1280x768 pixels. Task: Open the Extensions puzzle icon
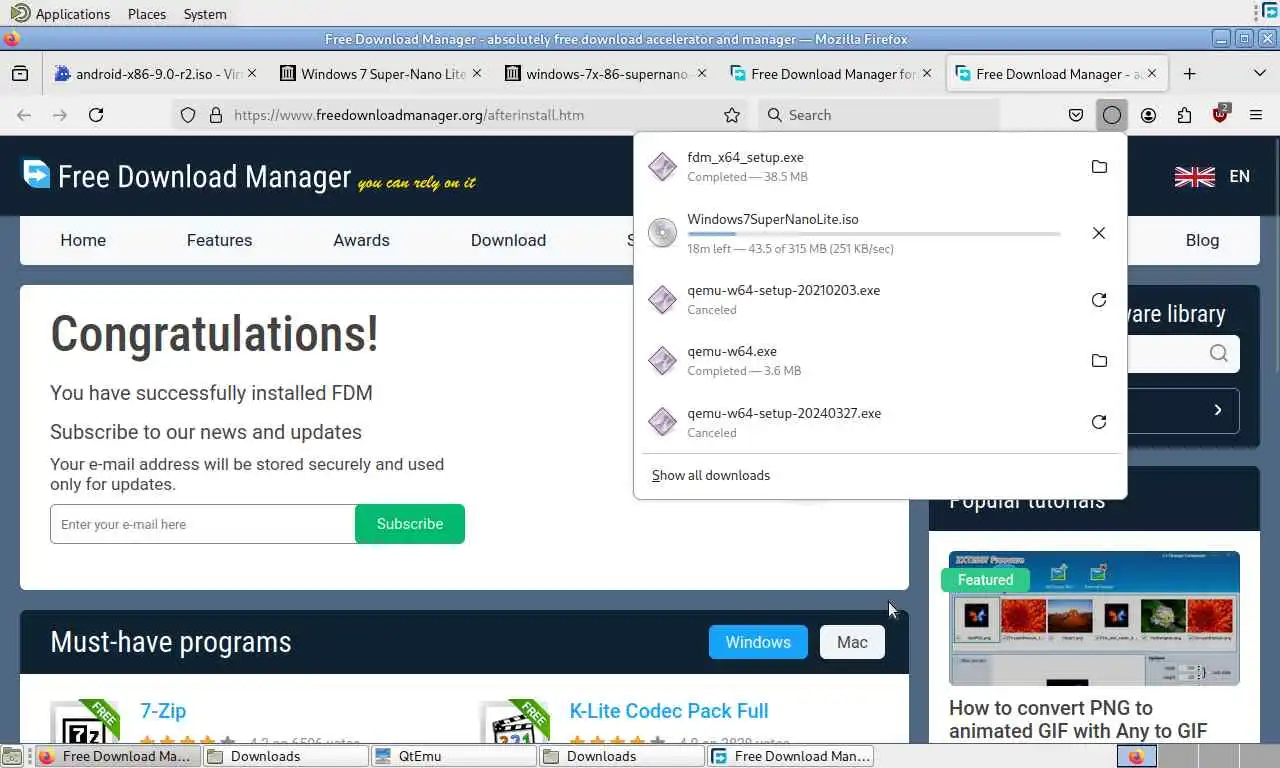pyautogui.click(x=1184, y=115)
